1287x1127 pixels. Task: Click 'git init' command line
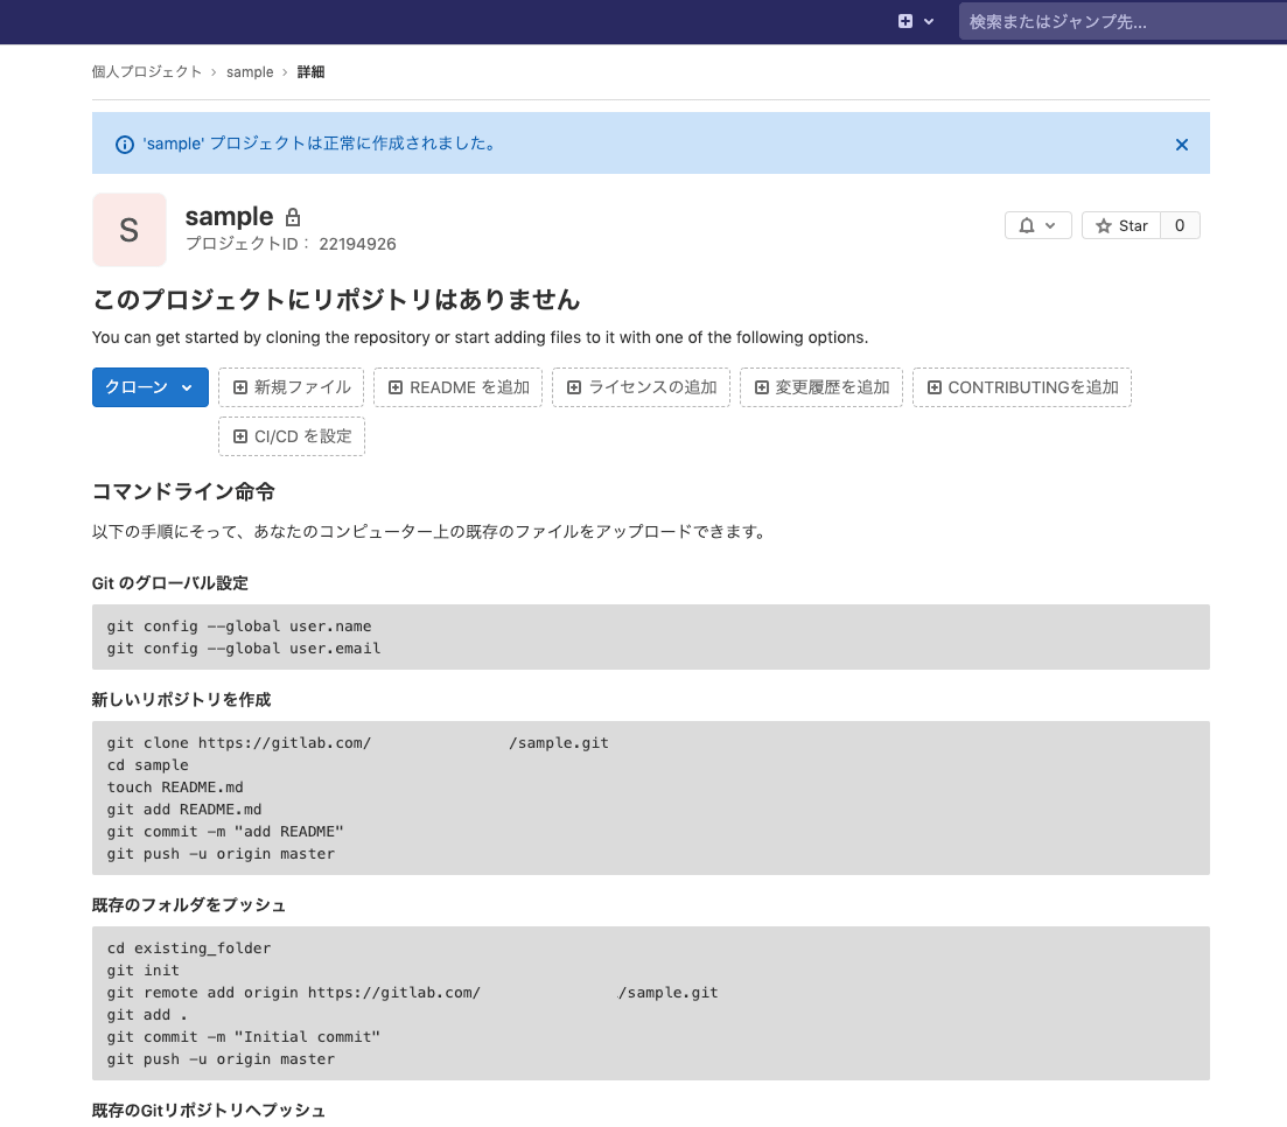coord(143,970)
